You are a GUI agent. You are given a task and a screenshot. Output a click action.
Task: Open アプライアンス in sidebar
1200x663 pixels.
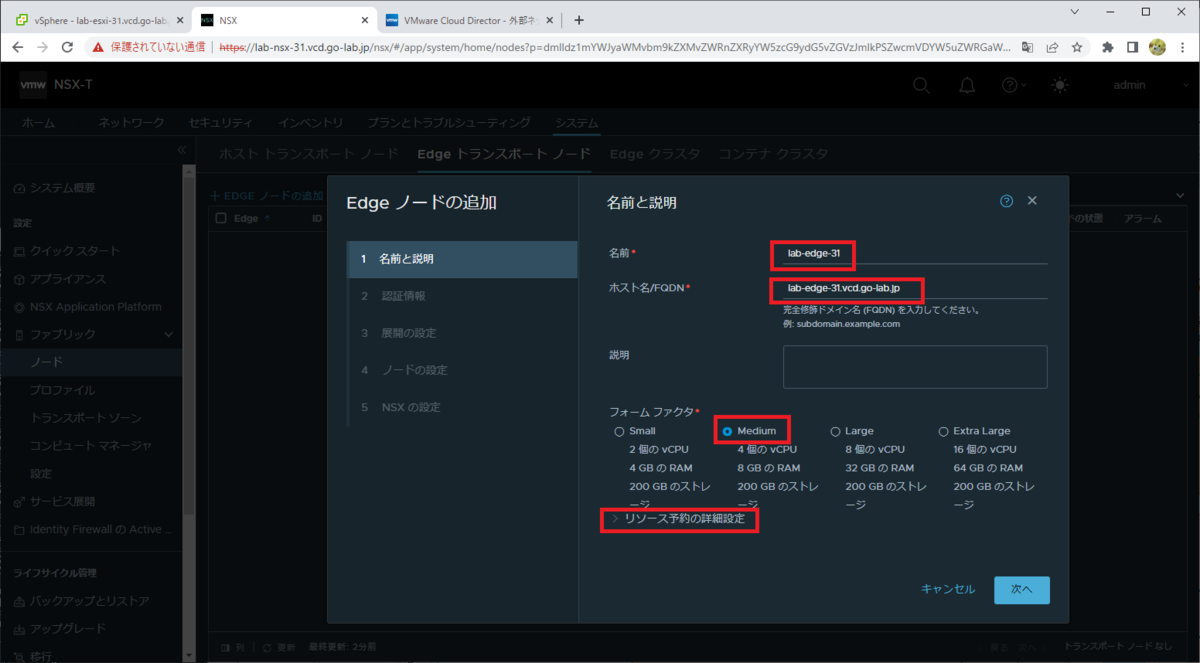[x=67, y=279]
